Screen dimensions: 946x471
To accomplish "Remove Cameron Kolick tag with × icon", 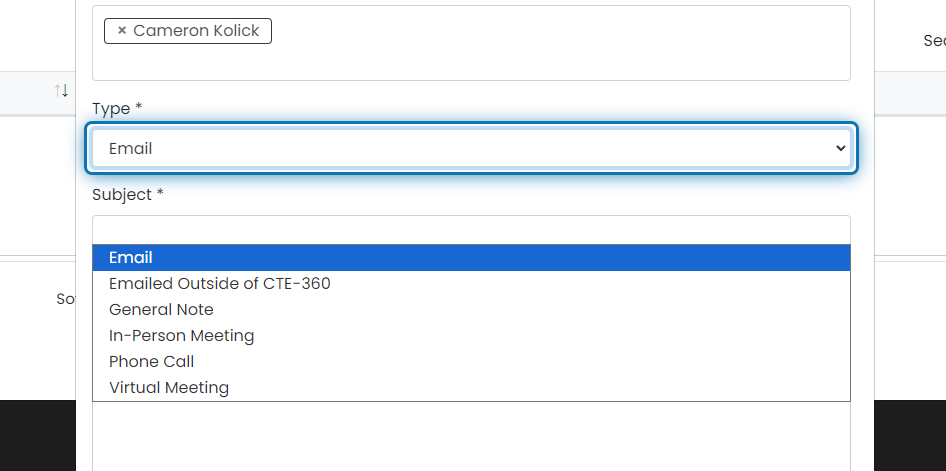I will (x=121, y=31).
